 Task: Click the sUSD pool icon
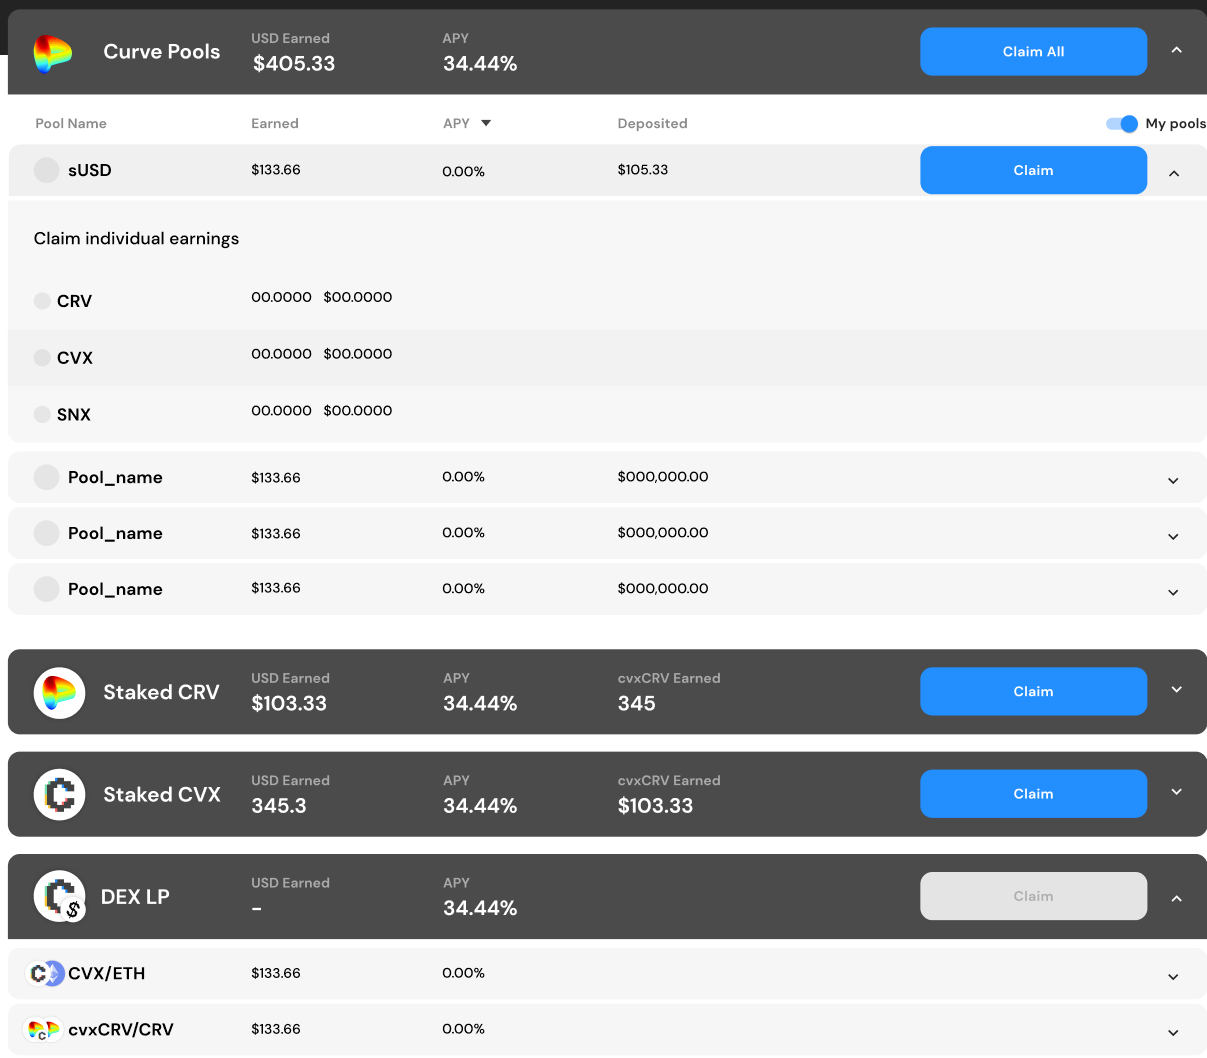[x=46, y=170]
